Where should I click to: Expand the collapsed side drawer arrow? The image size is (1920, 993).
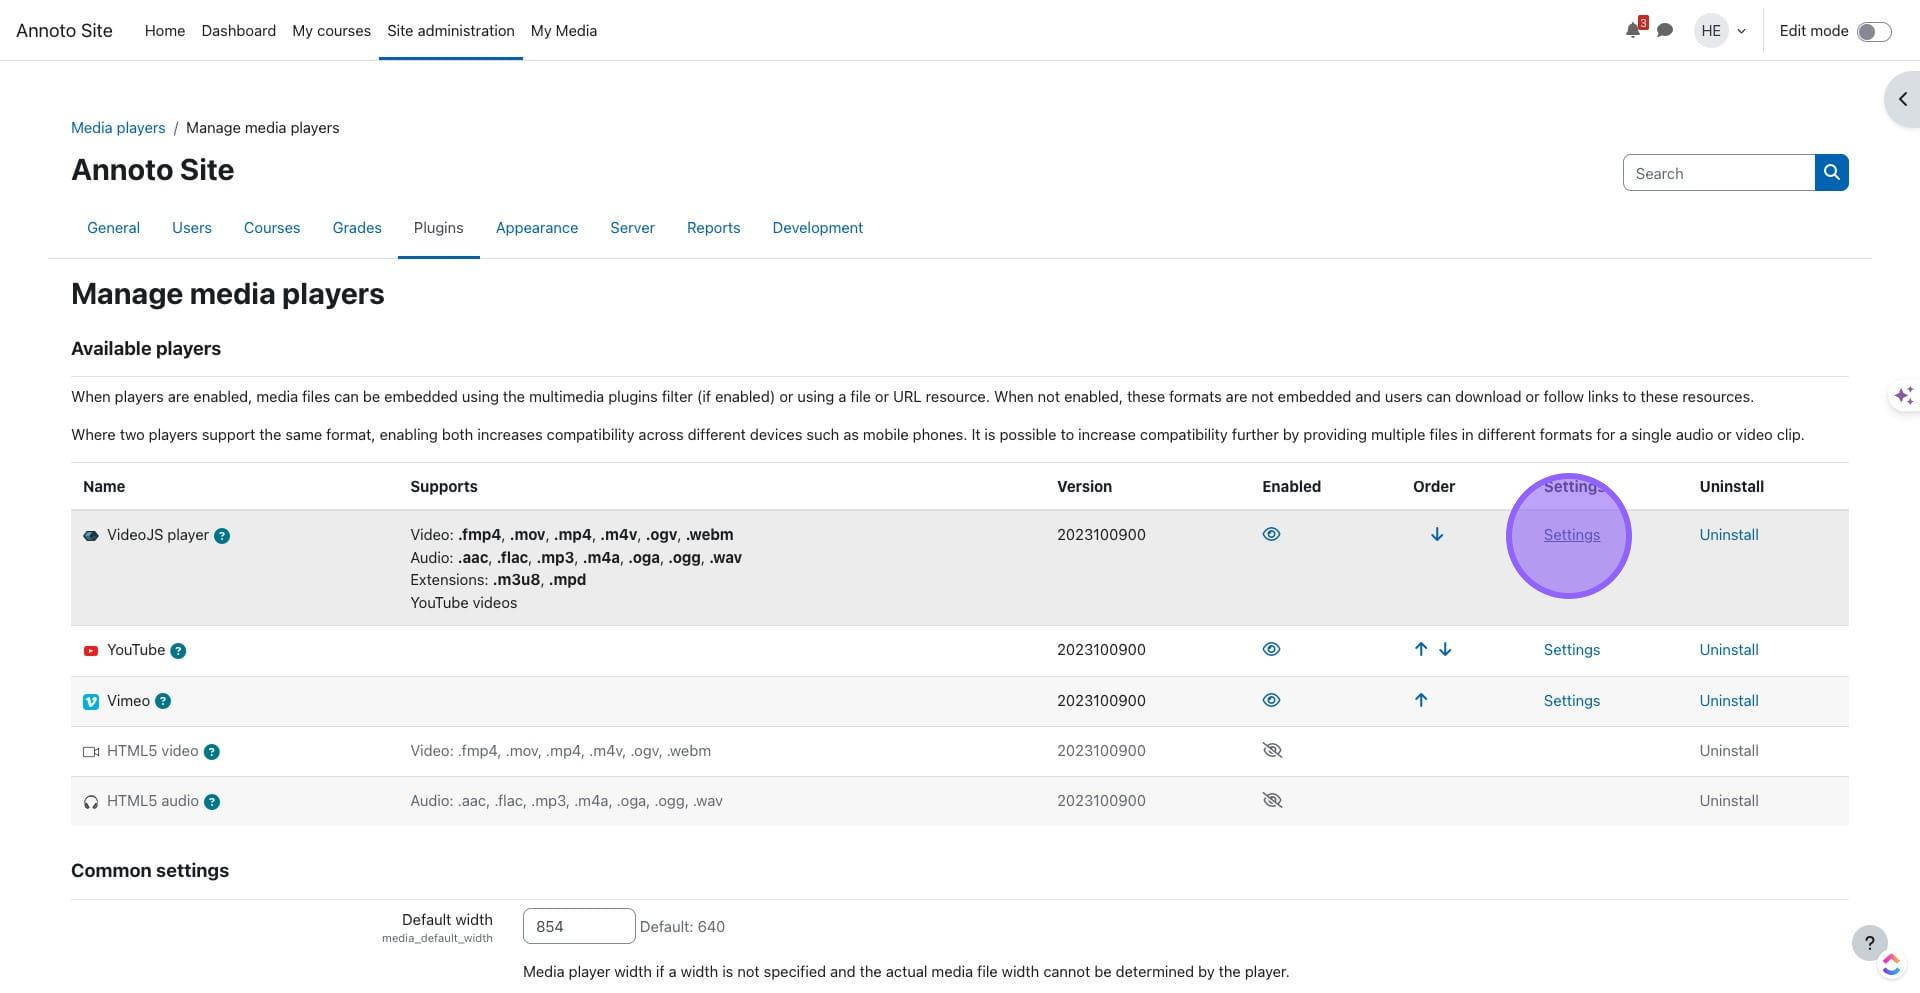(1902, 99)
